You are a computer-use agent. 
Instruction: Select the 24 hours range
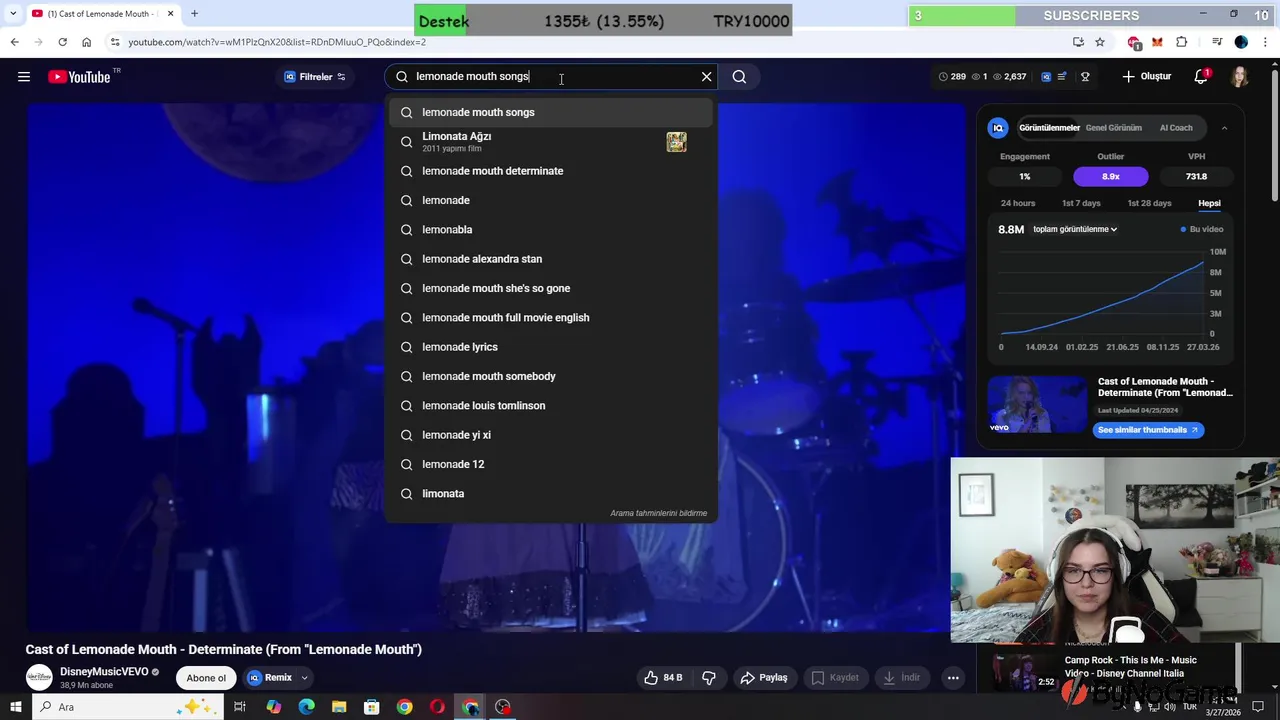tap(1018, 203)
